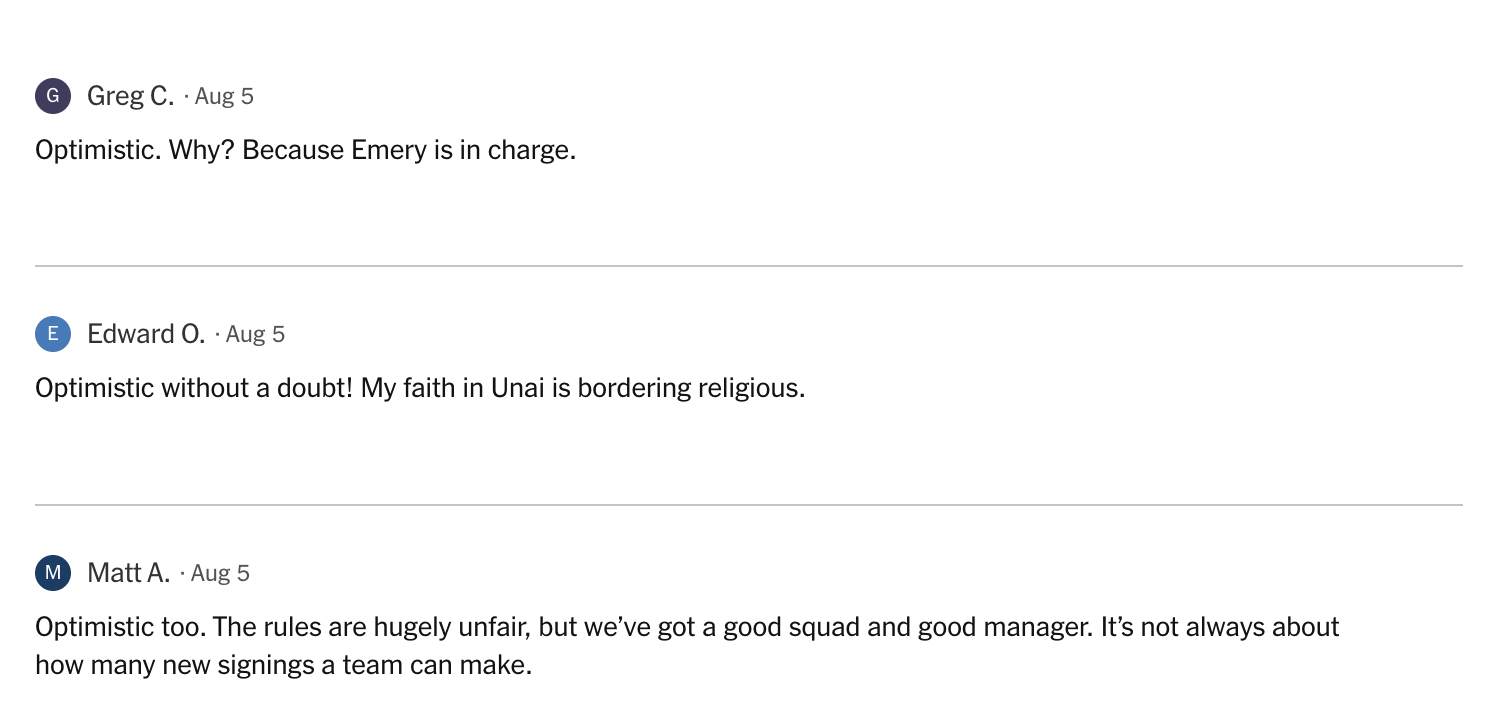Open Matt A.'s commenter profile name
This screenshot has height=722, width=1492.
coord(129,573)
